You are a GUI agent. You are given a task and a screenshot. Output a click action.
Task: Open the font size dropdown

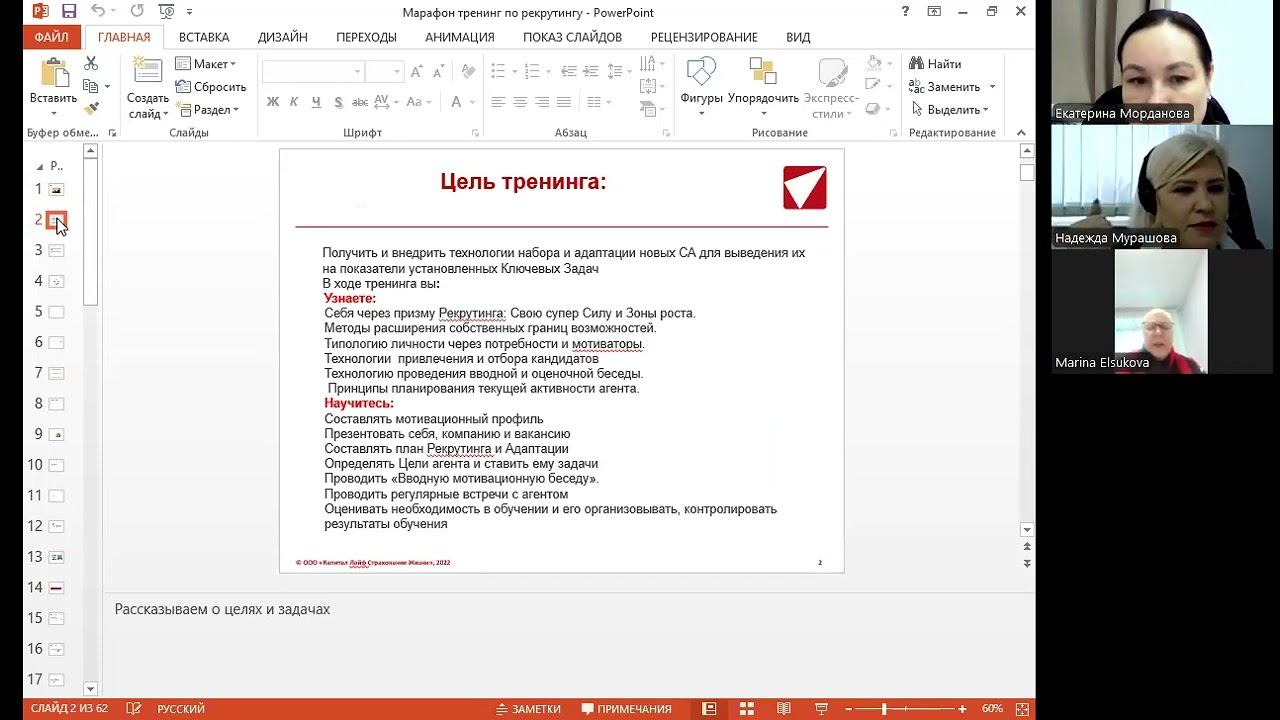tap(397, 72)
